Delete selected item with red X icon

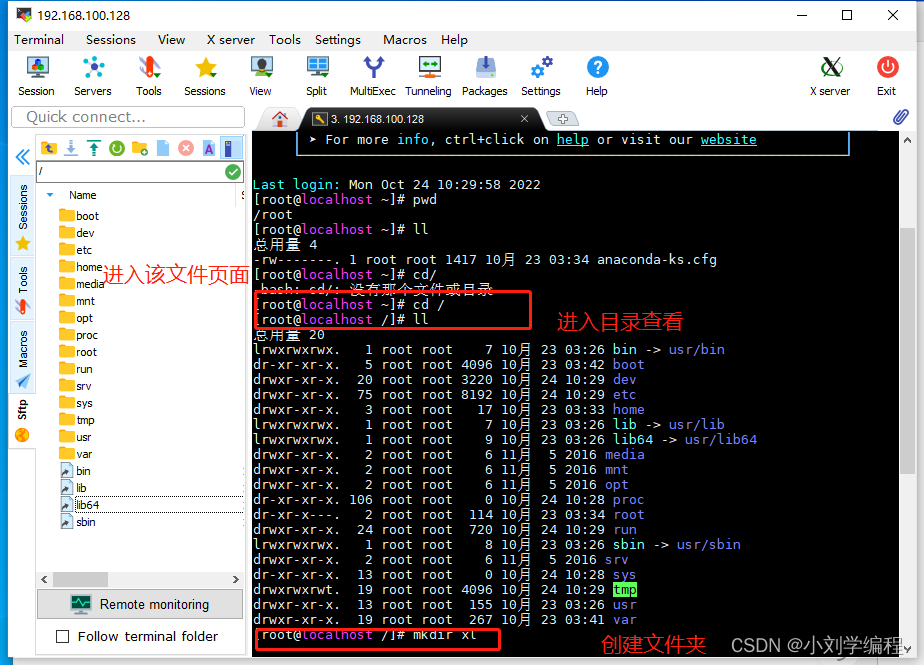(186, 148)
